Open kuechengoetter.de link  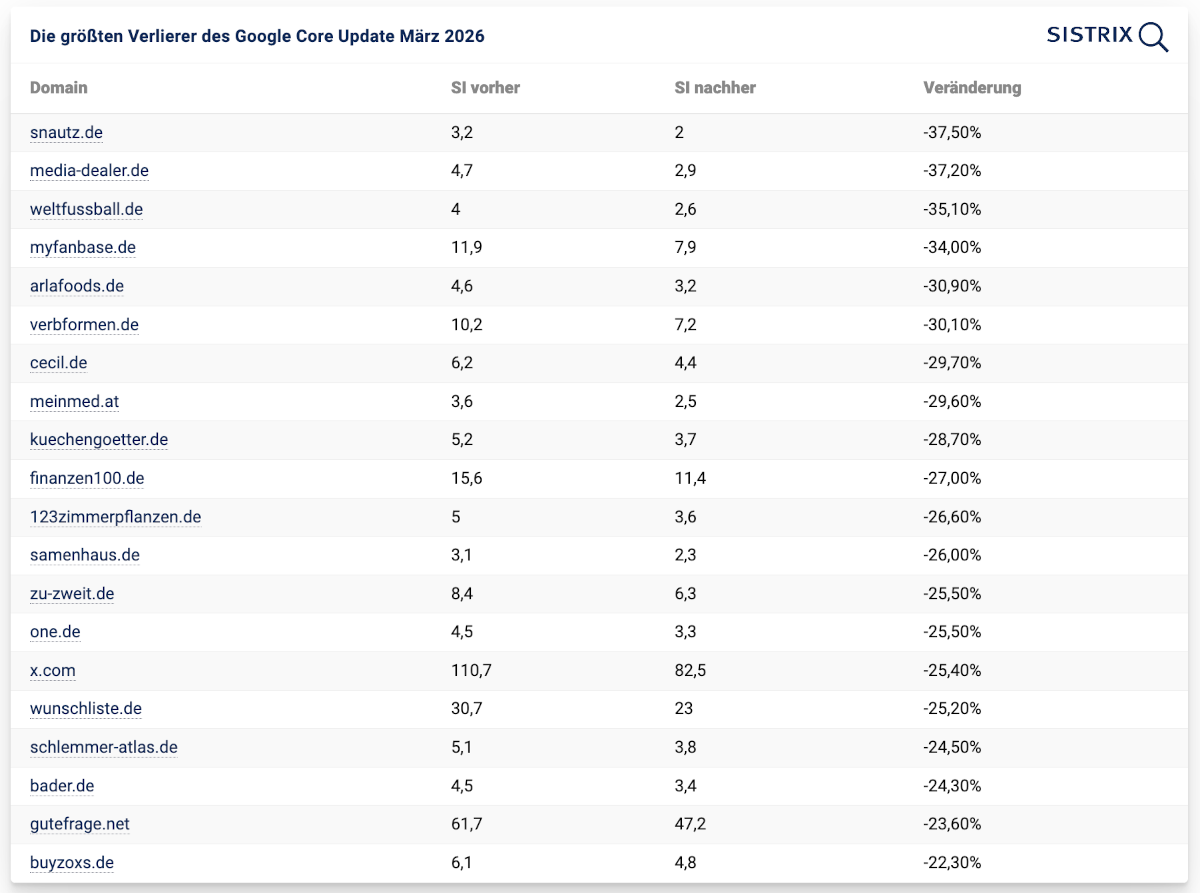point(99,440)
